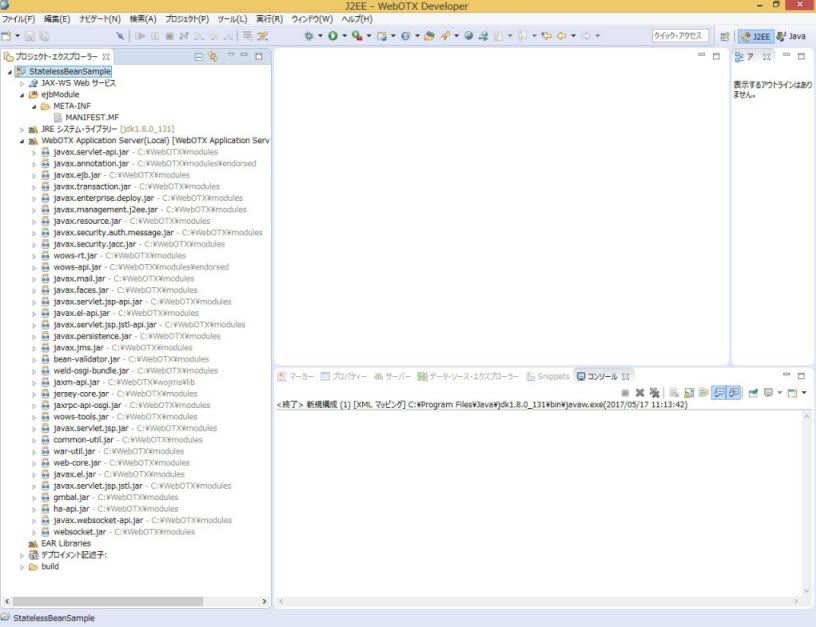
Task: Switch to the Java perspective button
Action: point(793,35)
